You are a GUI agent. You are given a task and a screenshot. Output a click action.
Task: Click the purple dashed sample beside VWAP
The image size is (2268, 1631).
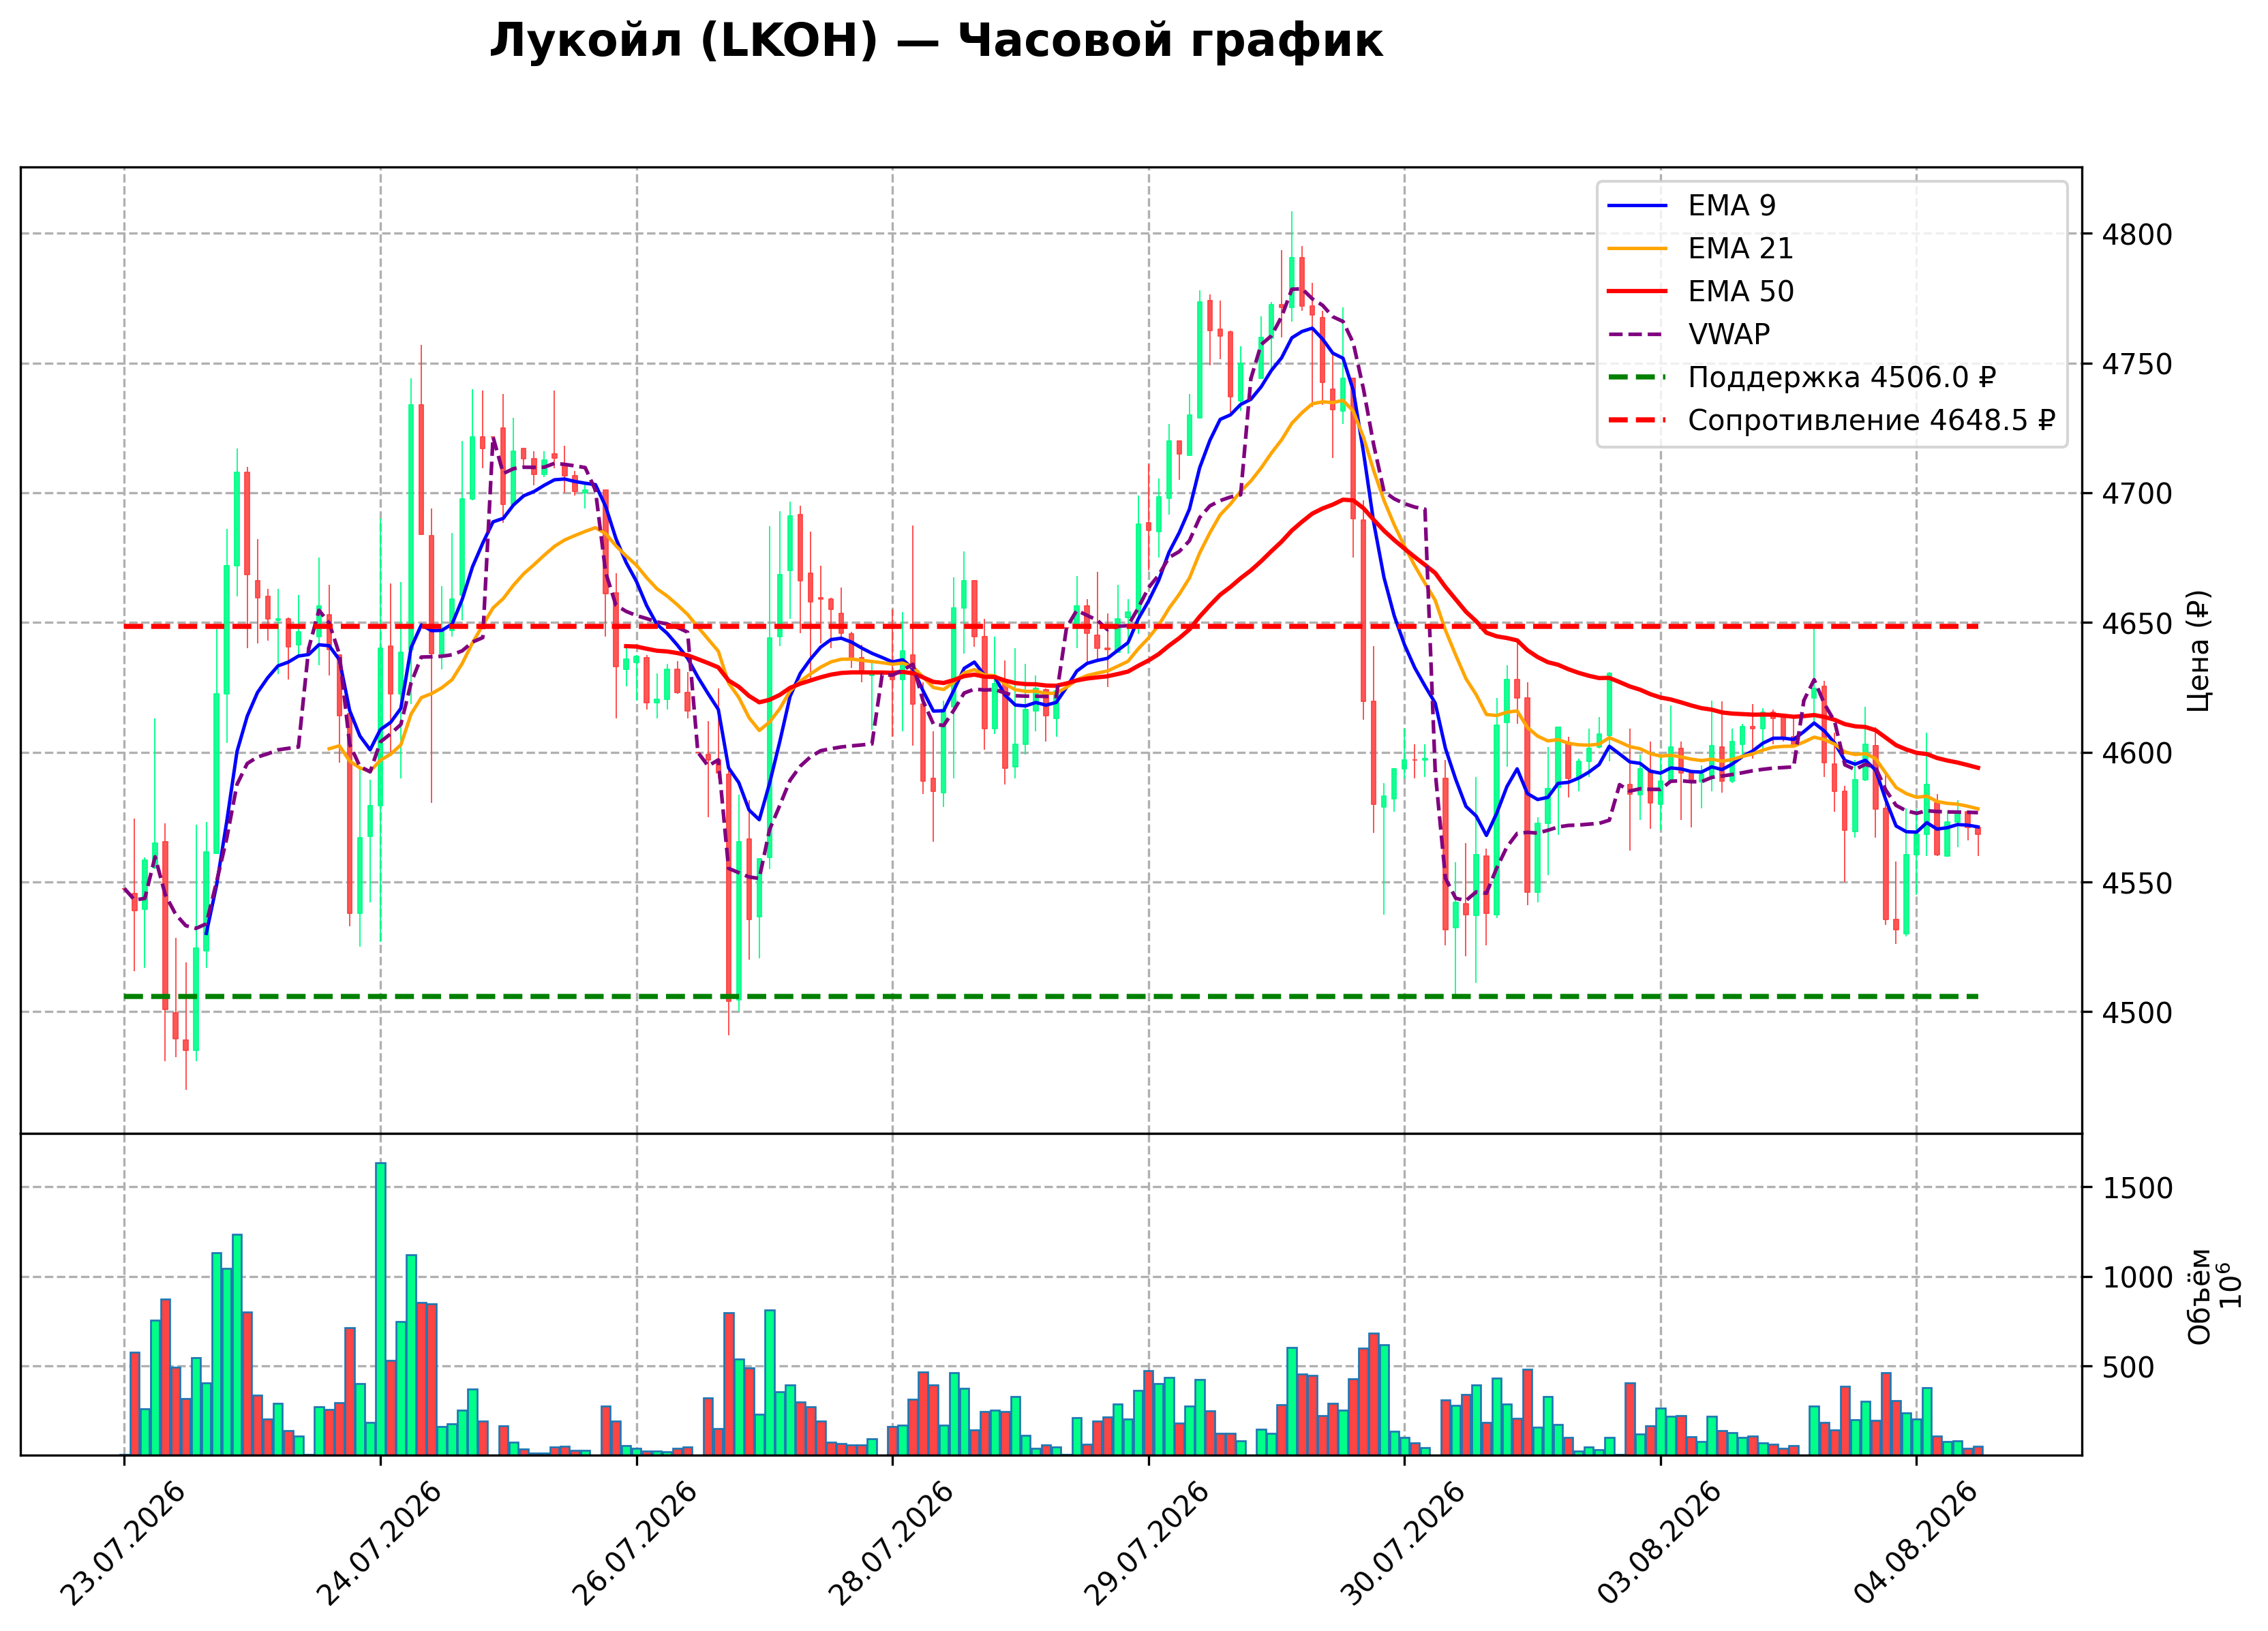tap(1638, 335)
